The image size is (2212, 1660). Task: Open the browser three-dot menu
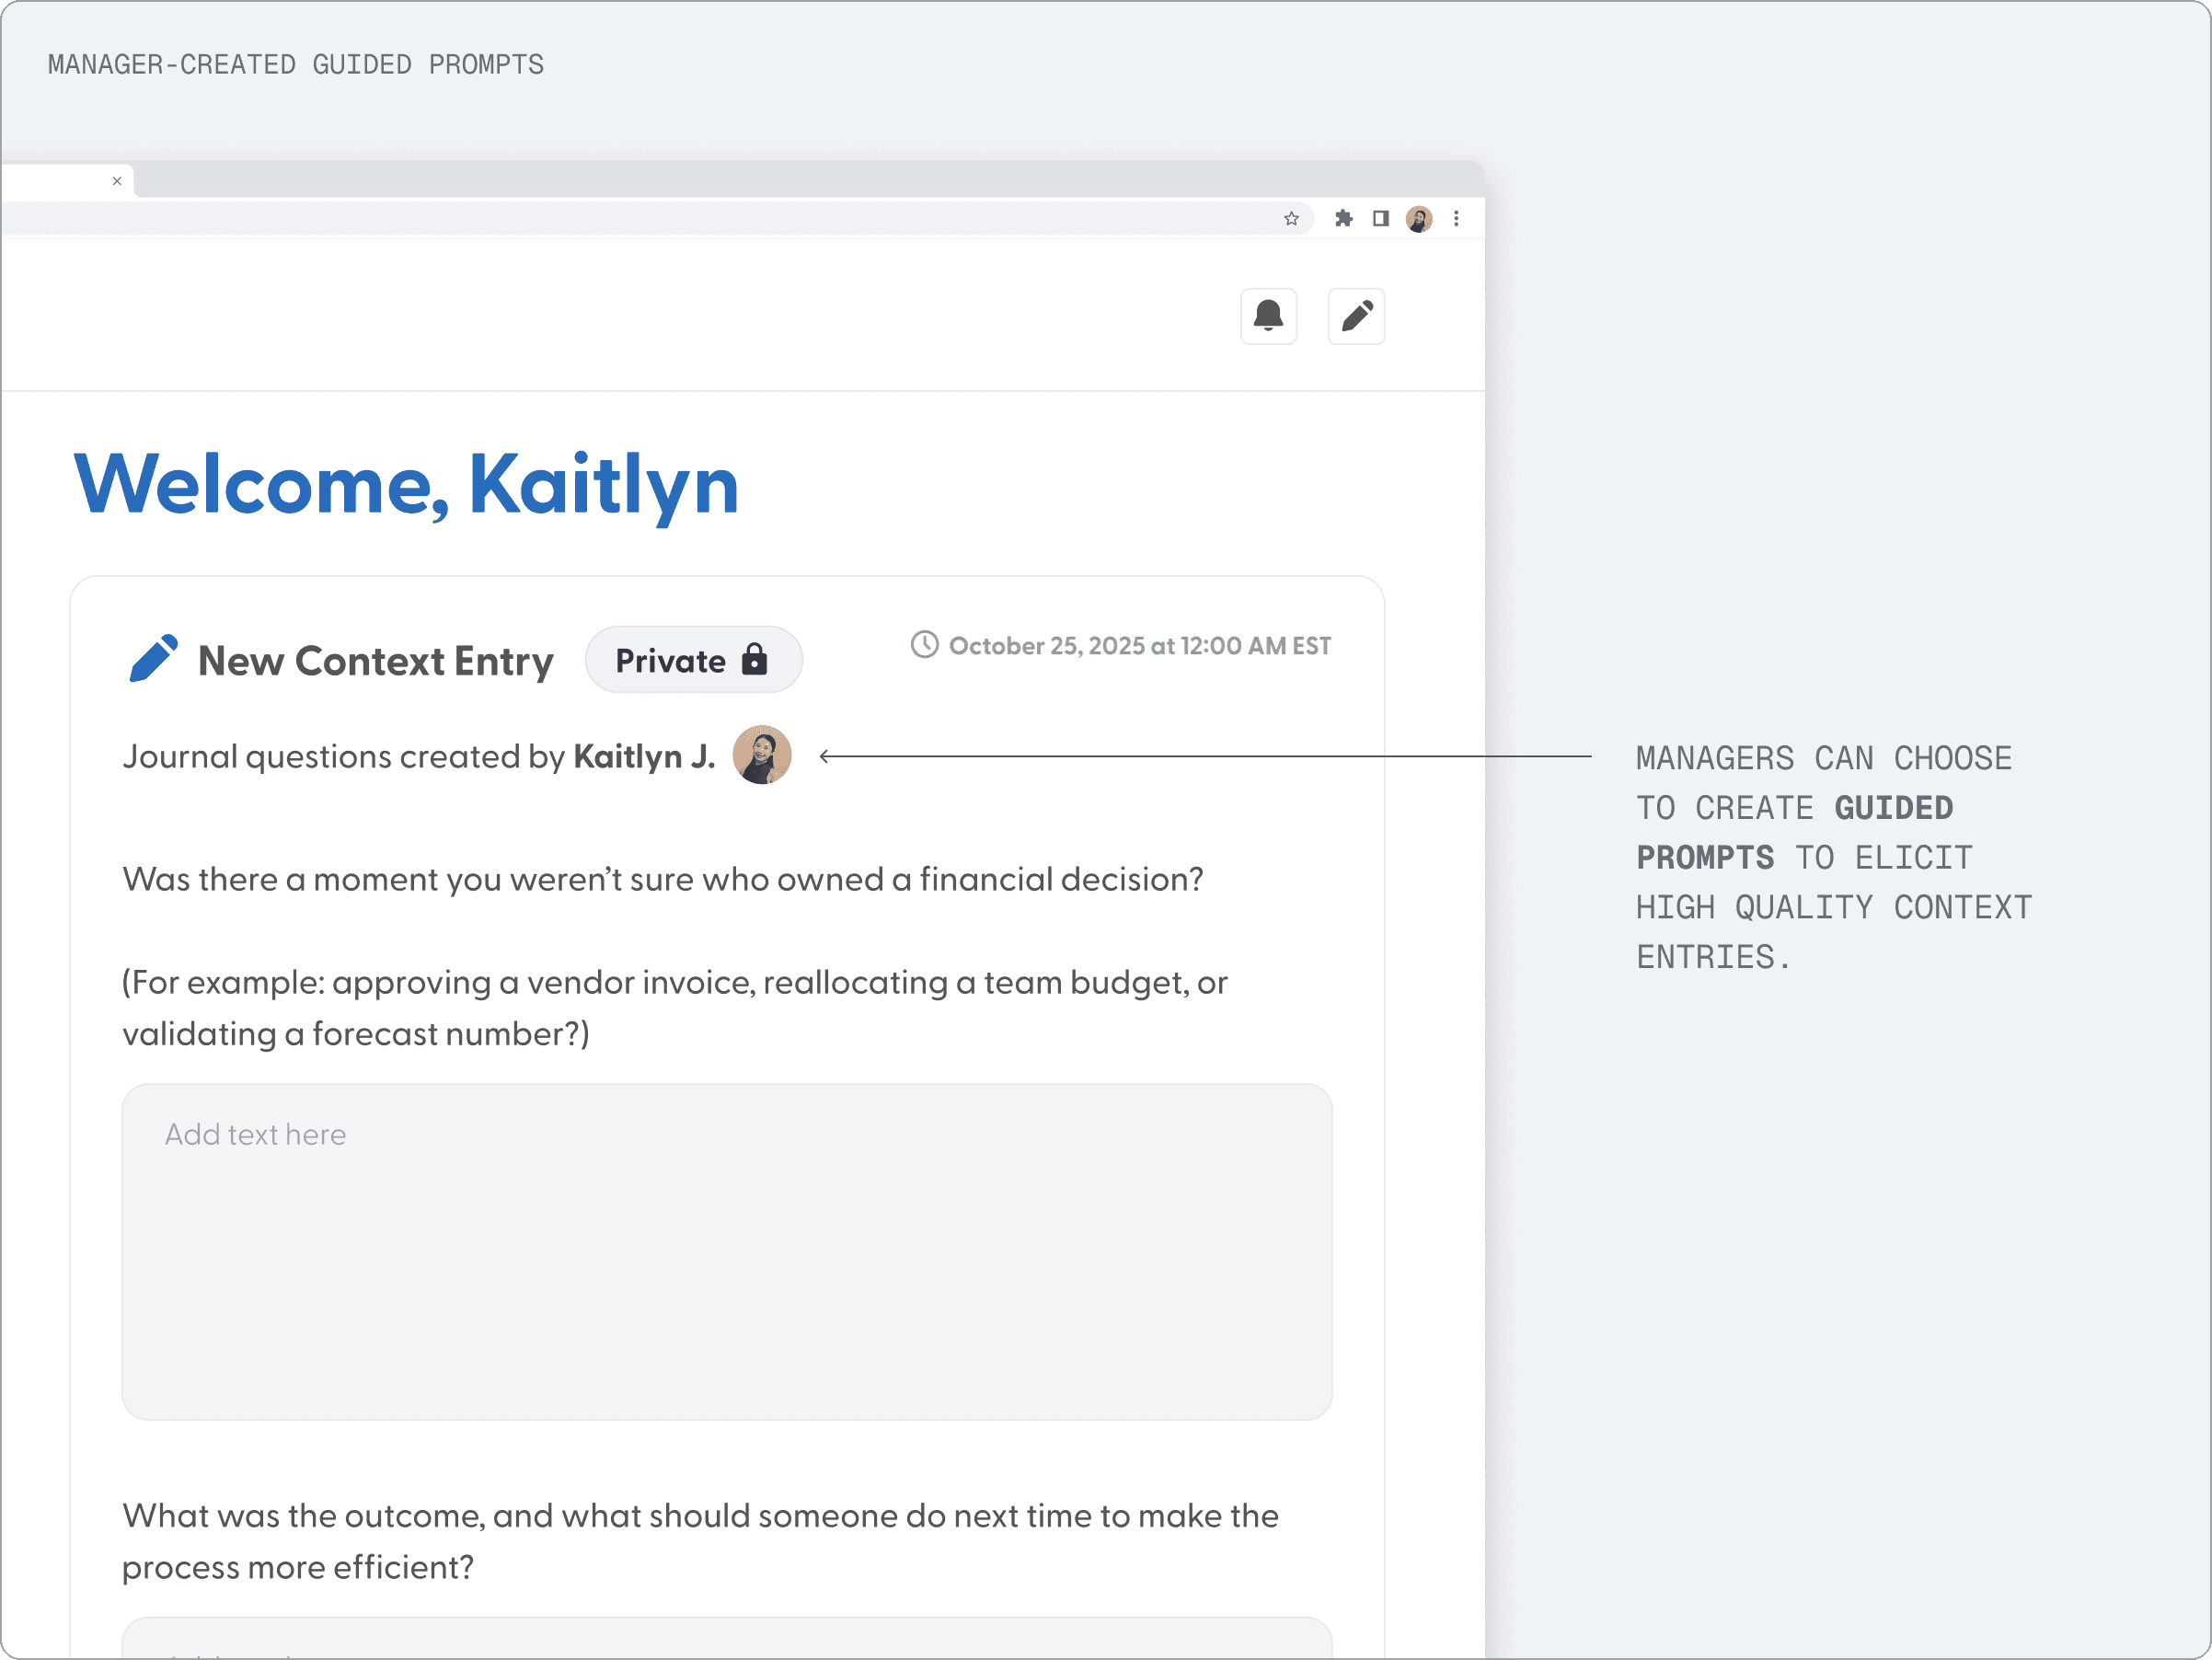(1456, 219)
